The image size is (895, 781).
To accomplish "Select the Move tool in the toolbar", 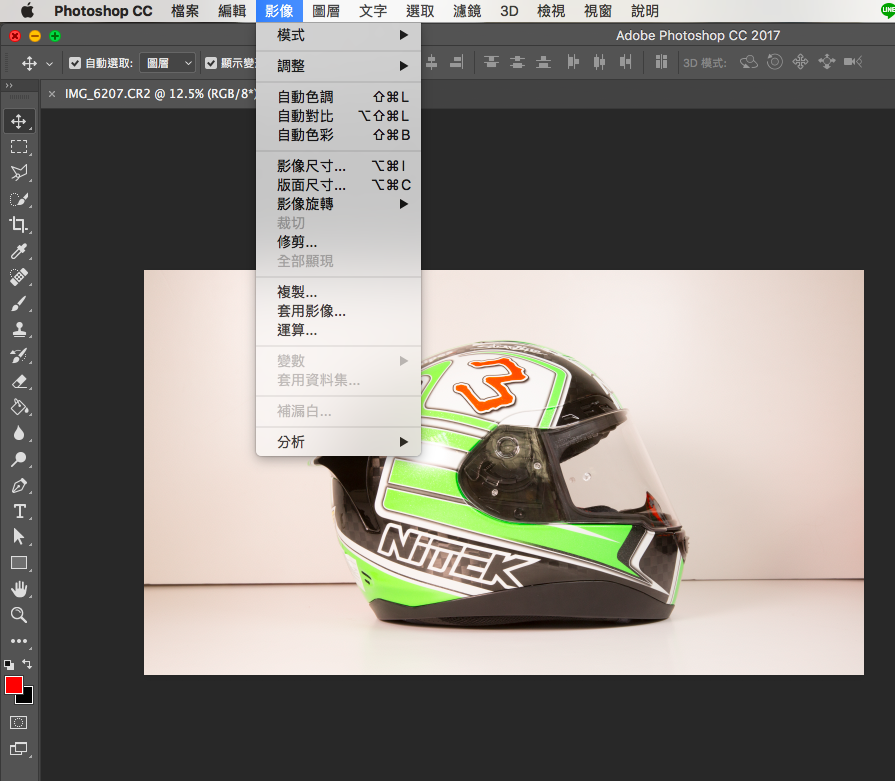I will [19, 121].
